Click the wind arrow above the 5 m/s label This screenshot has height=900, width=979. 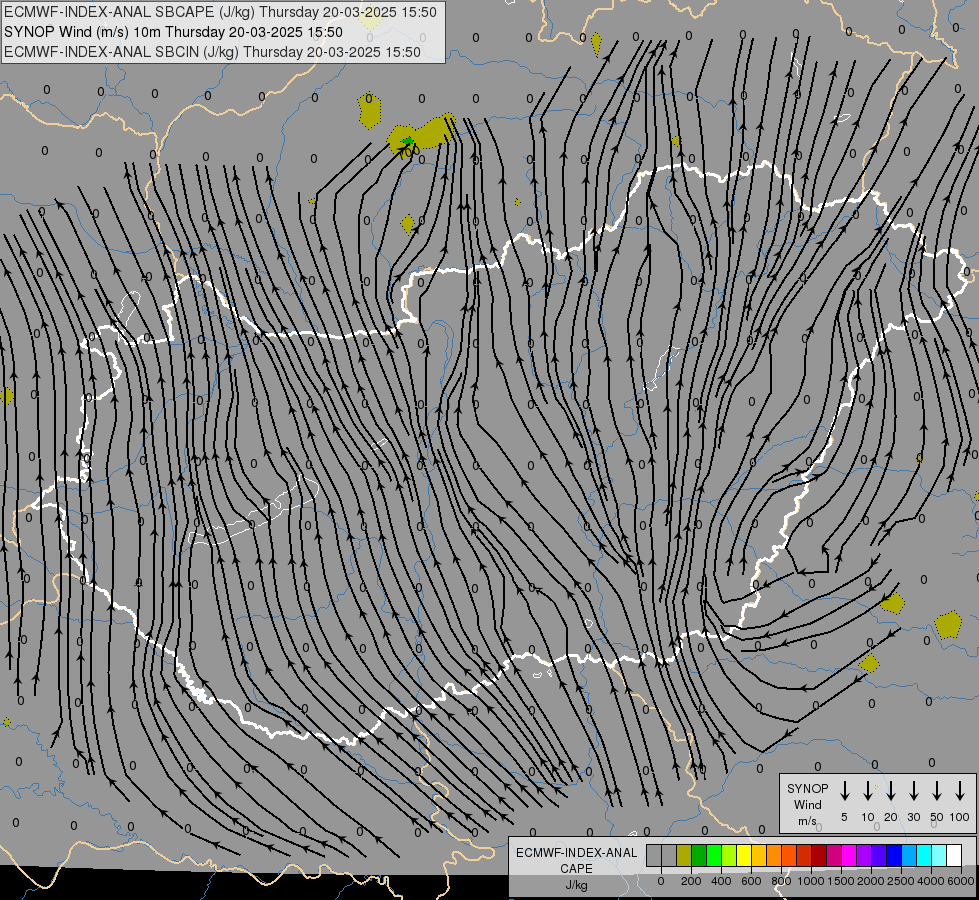coord(844,791)
